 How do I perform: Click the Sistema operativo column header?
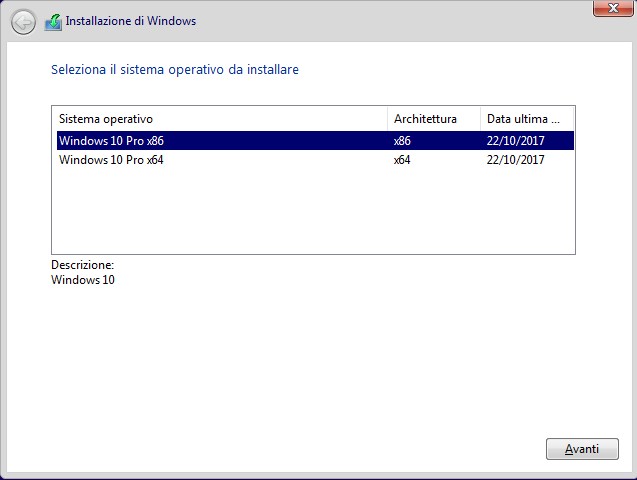(x=220, y=119)
